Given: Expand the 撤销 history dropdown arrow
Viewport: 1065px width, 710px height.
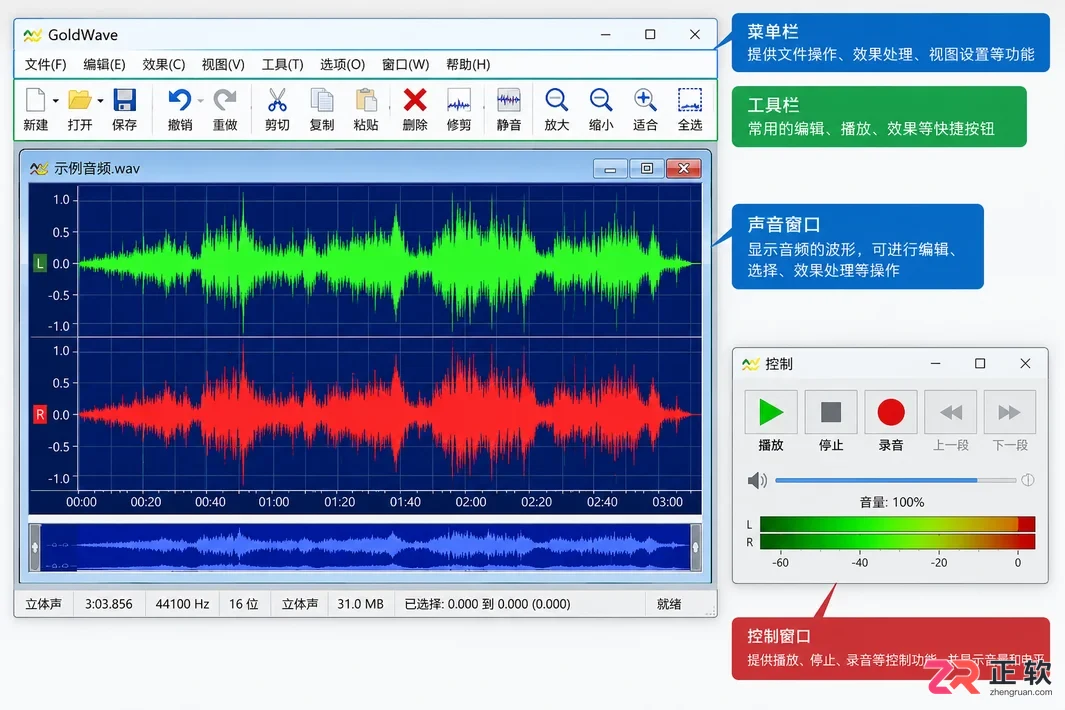Looking at the screenshot, I should (200, 101).
